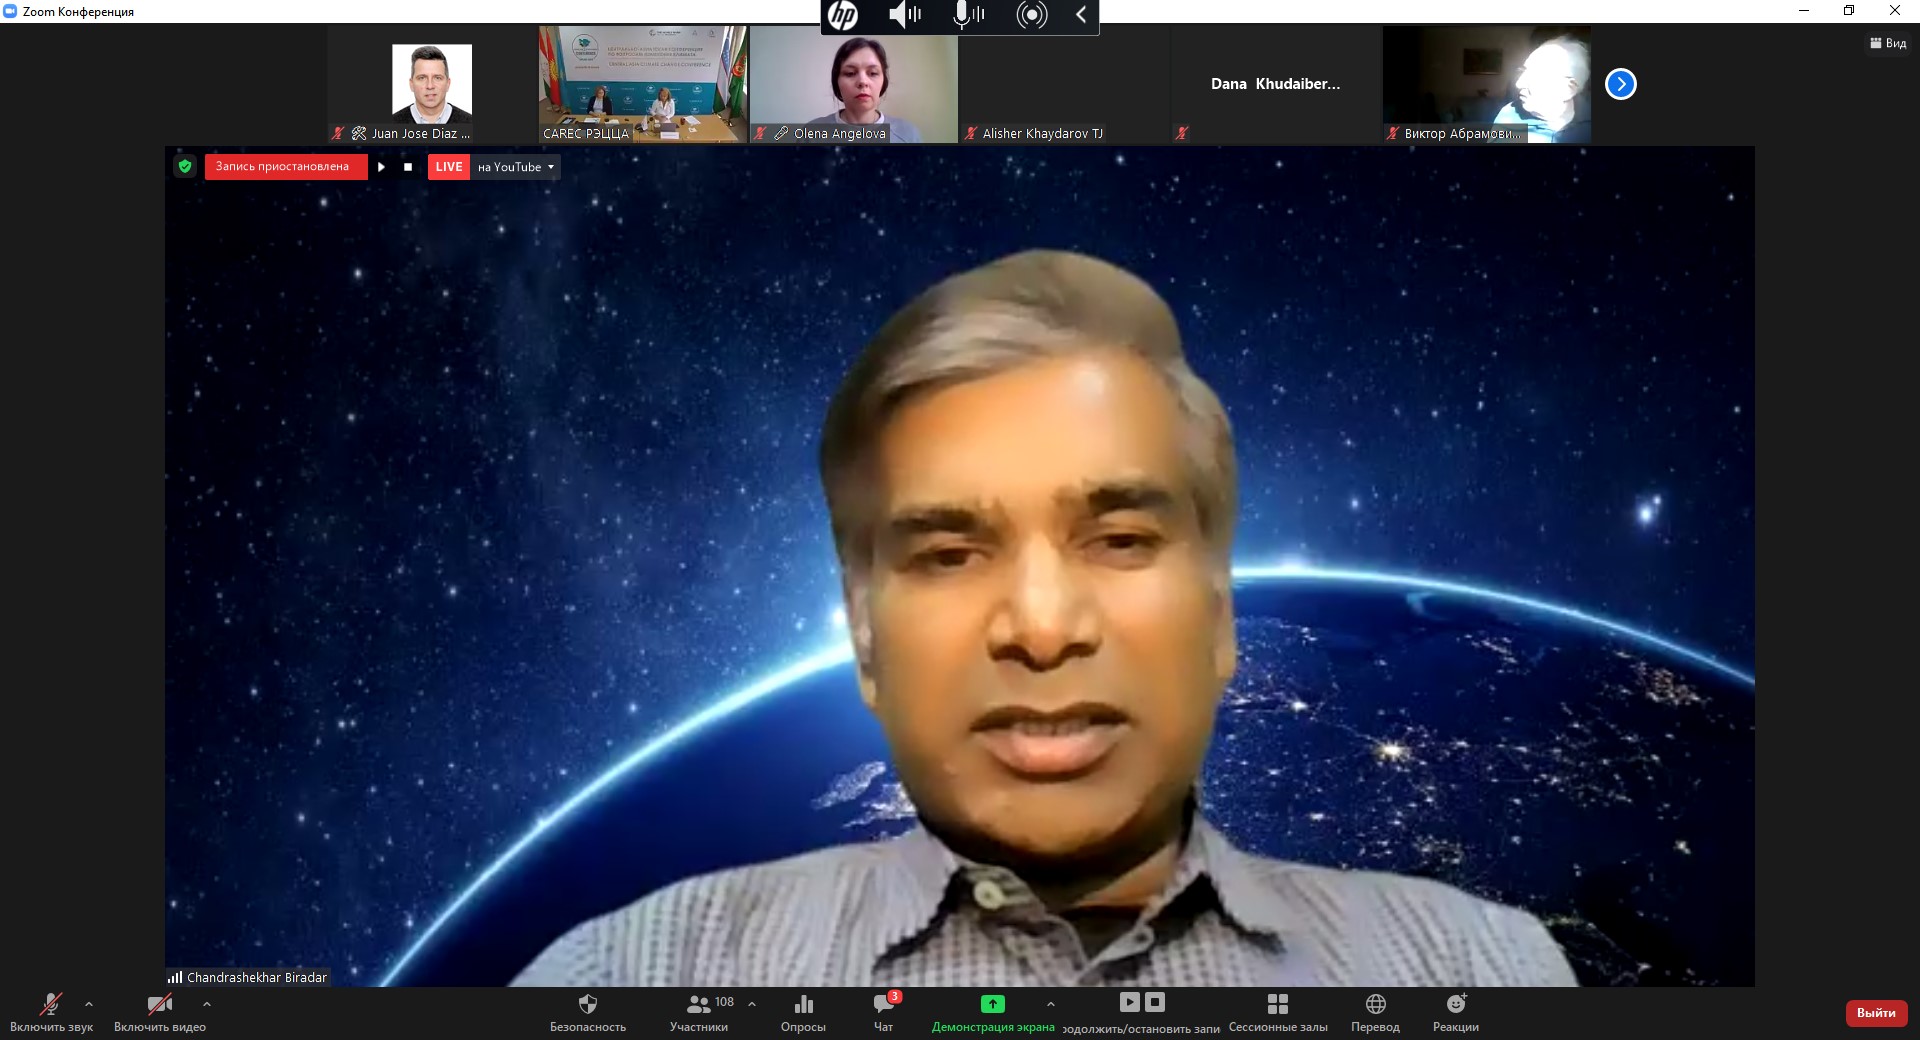The height and width of the screenshot is (1040, 1920).
Task: Expand video options arrow beside Включить видео
Action: (x=207, y=1004)
